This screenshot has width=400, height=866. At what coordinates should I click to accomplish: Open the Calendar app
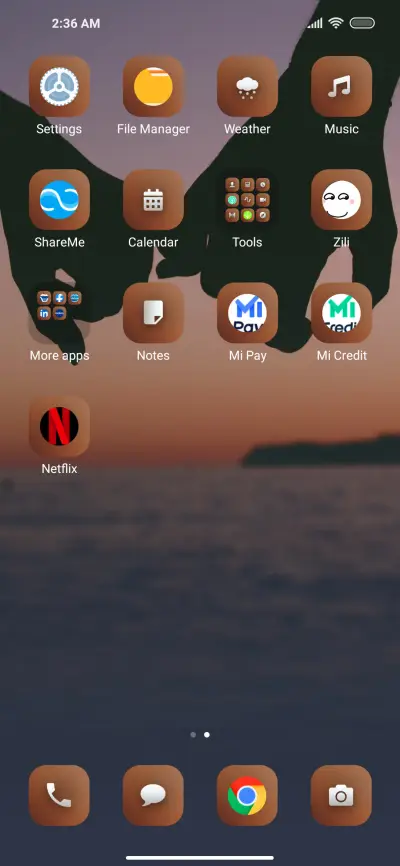coord(153,200)
